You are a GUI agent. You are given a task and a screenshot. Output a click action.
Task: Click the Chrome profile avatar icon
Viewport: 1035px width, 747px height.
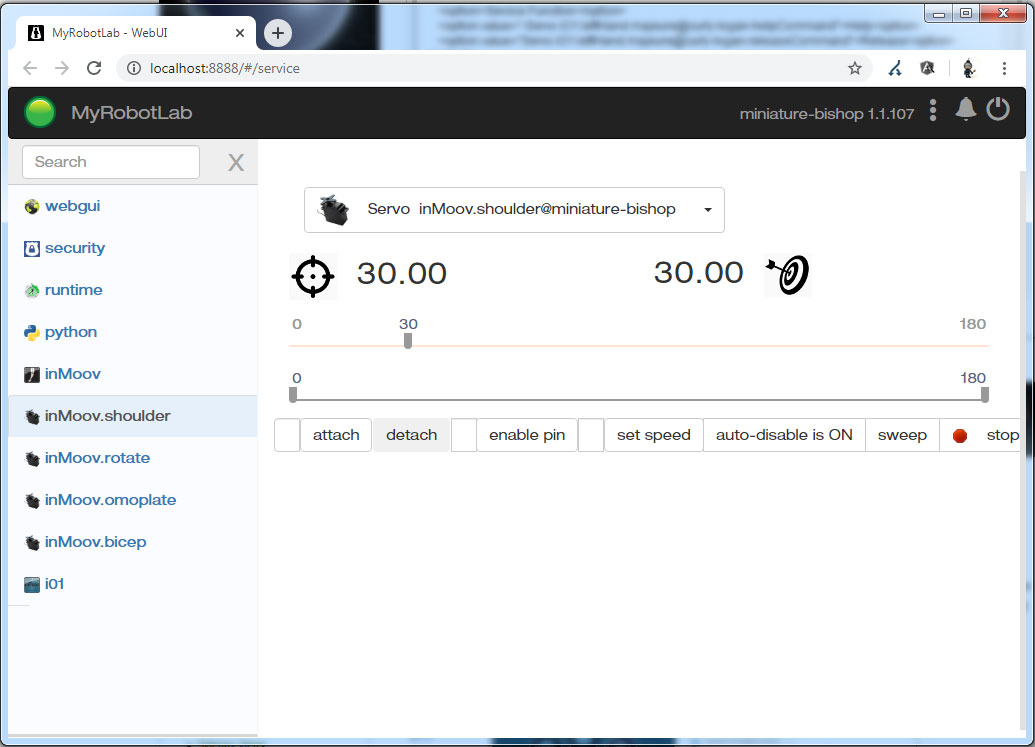pos(968,68)
